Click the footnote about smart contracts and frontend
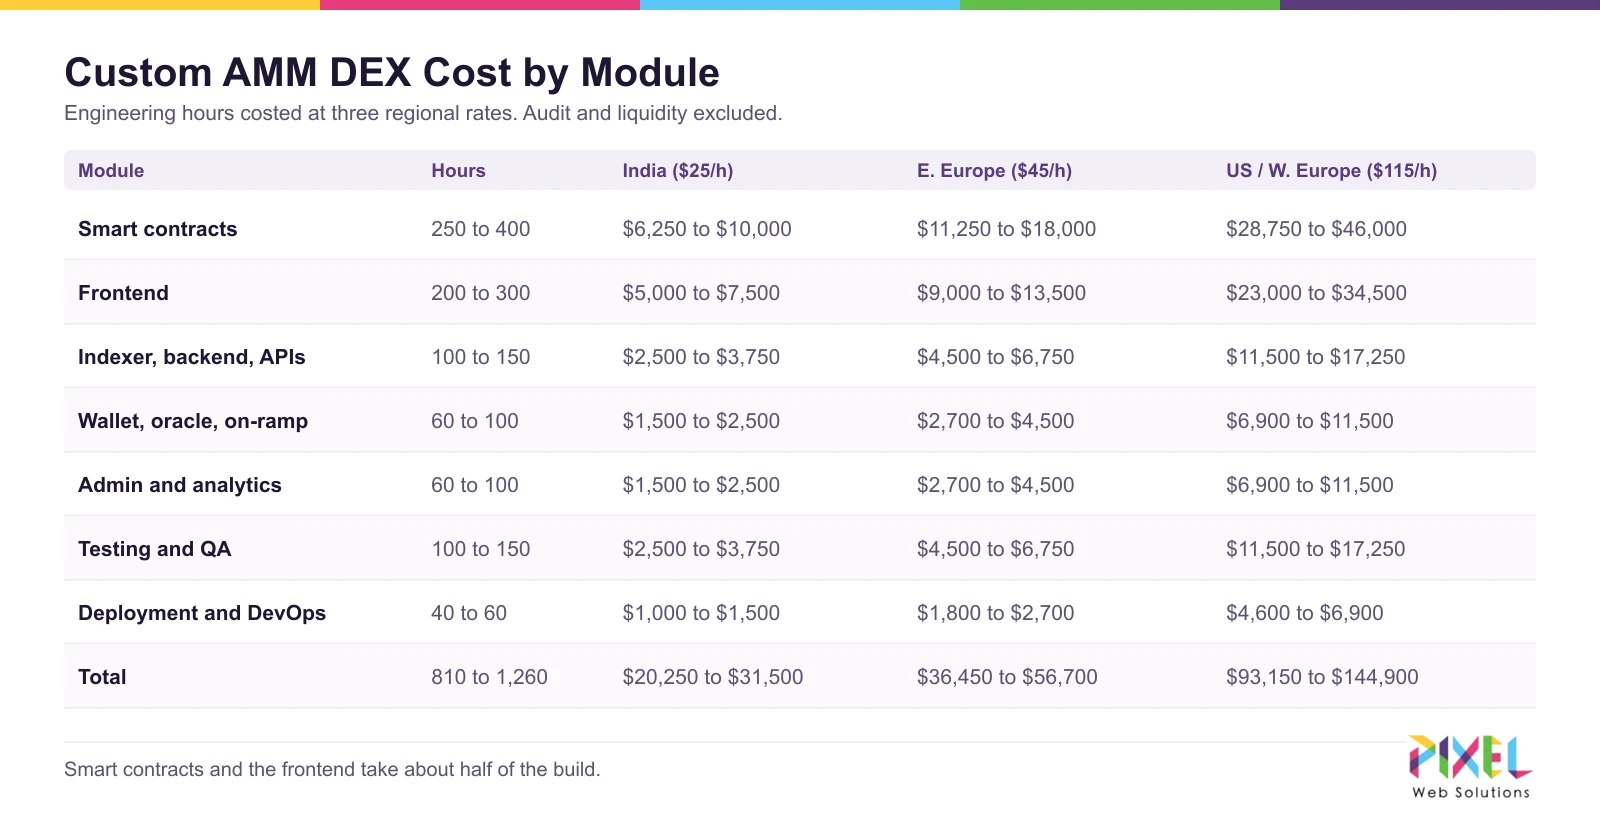This screenshot has width=1600, height=820. (332, 769)
